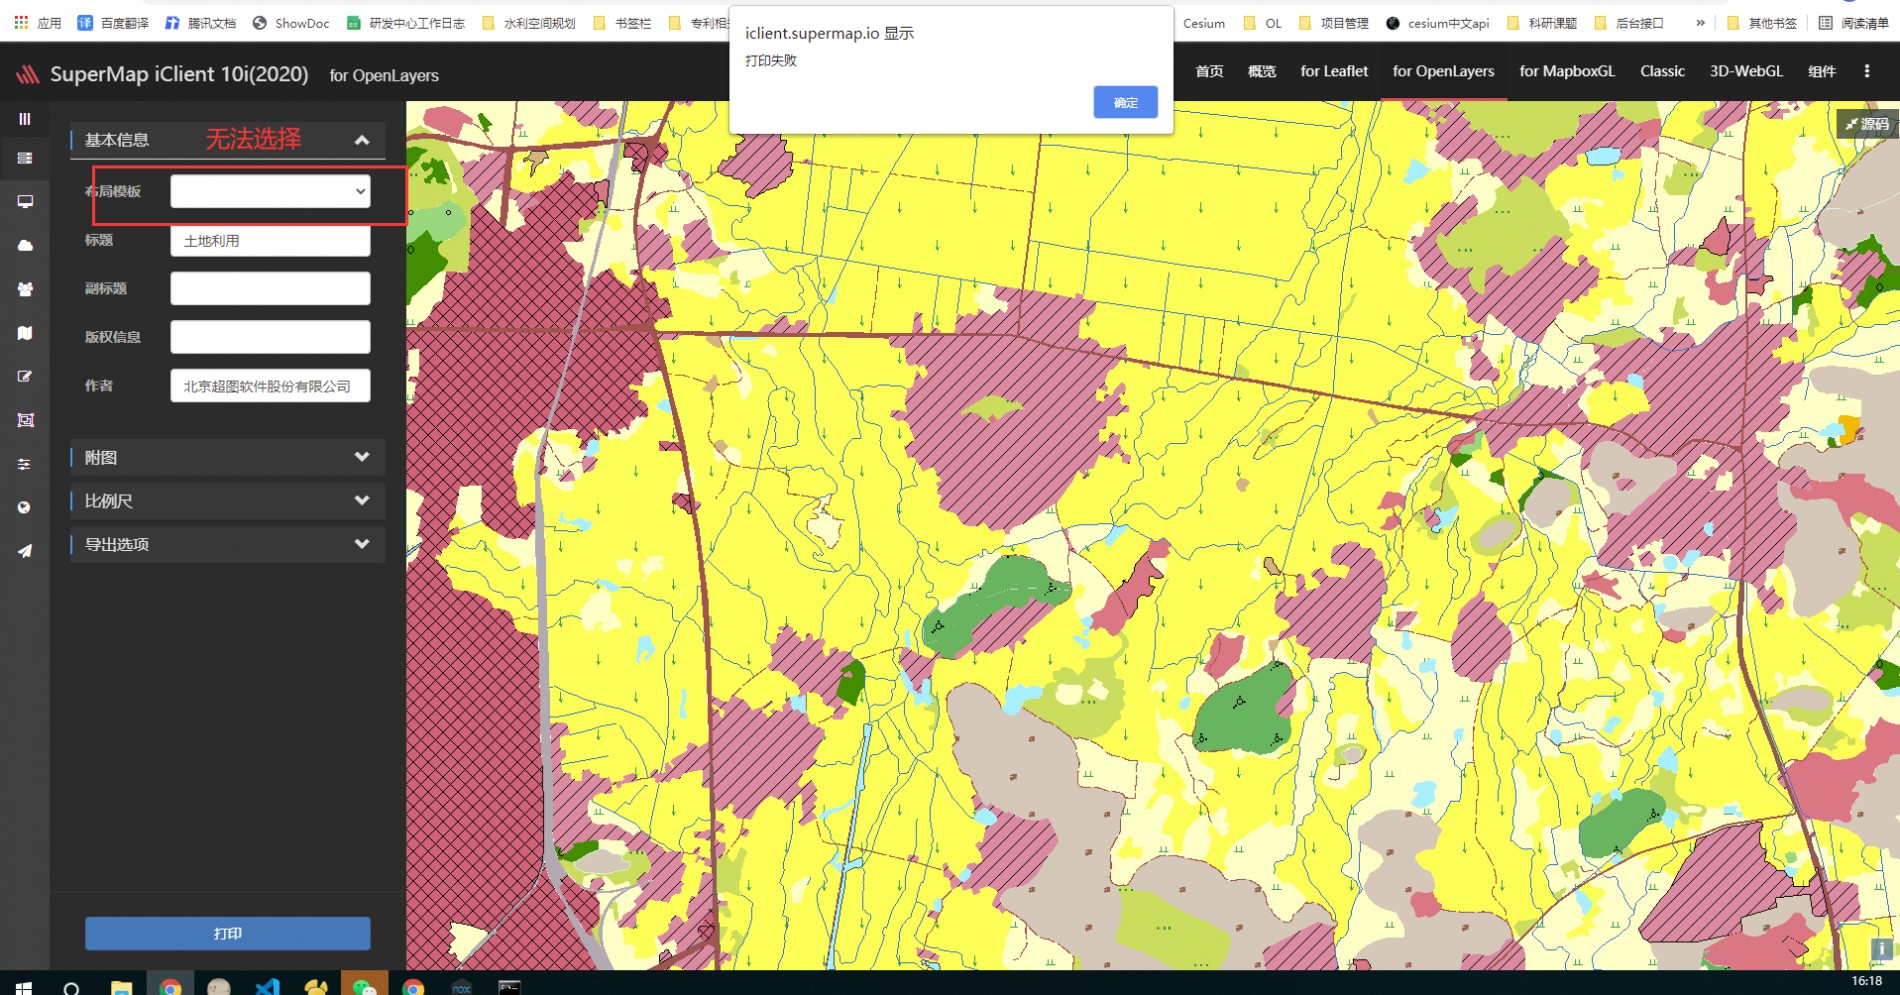Click the server stack icon in sidebar
The height and width of the screenshot is (995, 1900).
point(25,158)
